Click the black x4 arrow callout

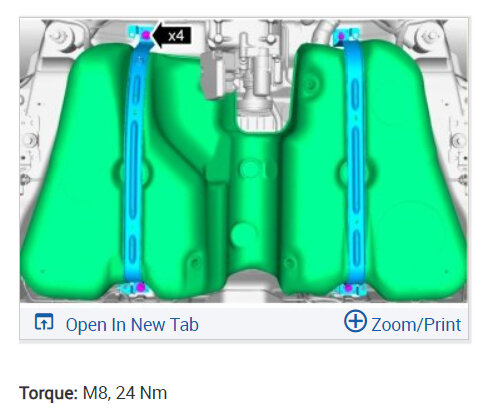pos(172,35)
